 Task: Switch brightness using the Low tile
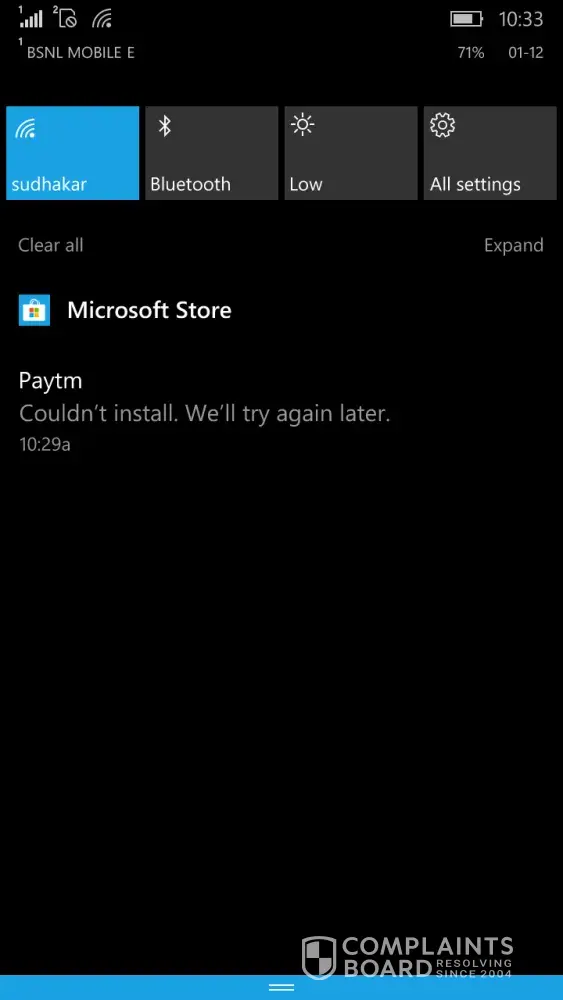[351, 153]
